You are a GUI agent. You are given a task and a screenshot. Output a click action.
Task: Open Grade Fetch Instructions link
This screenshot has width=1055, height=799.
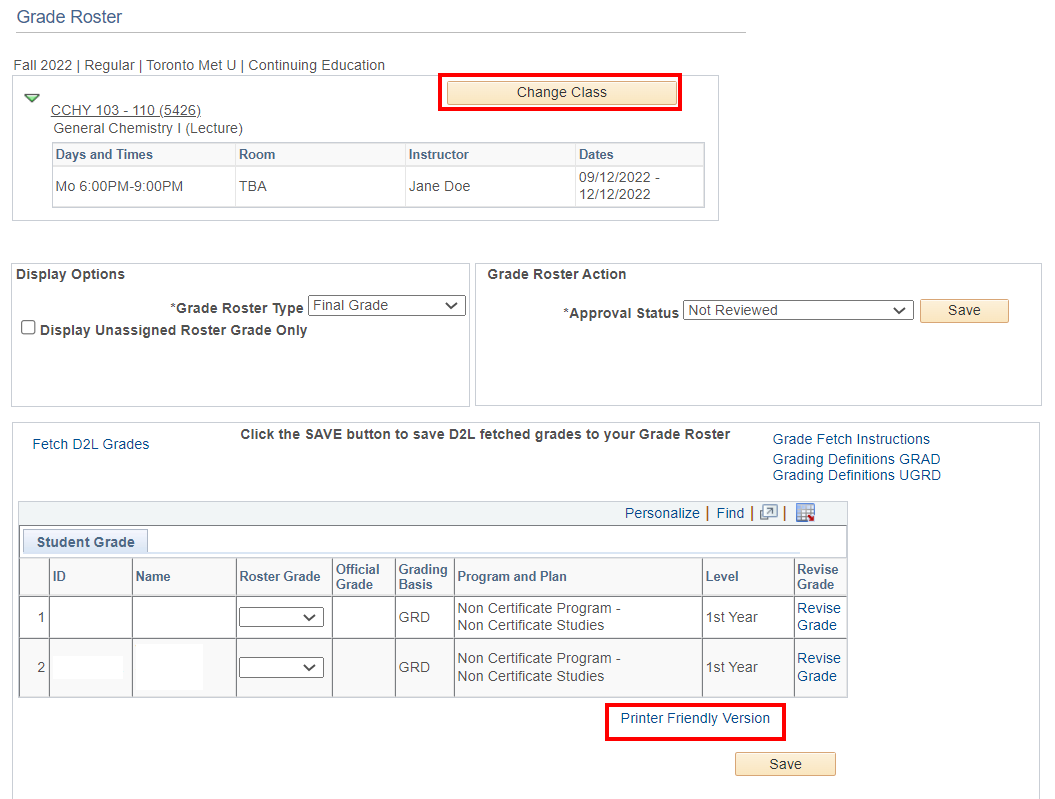851,439
